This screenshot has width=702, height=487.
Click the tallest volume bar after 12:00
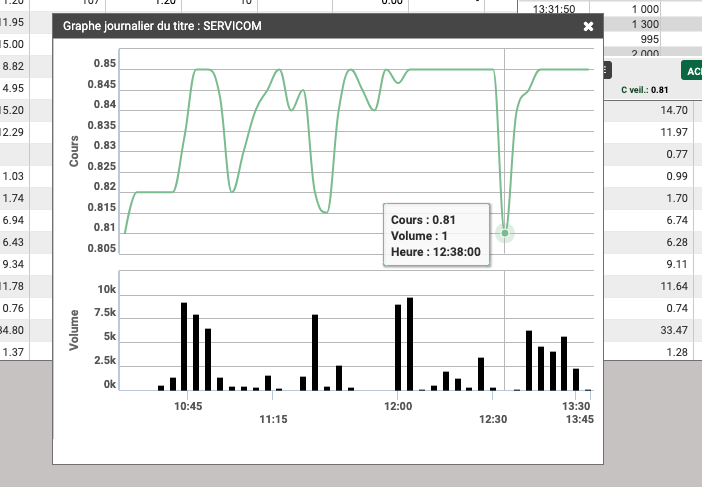pos(410,344)
